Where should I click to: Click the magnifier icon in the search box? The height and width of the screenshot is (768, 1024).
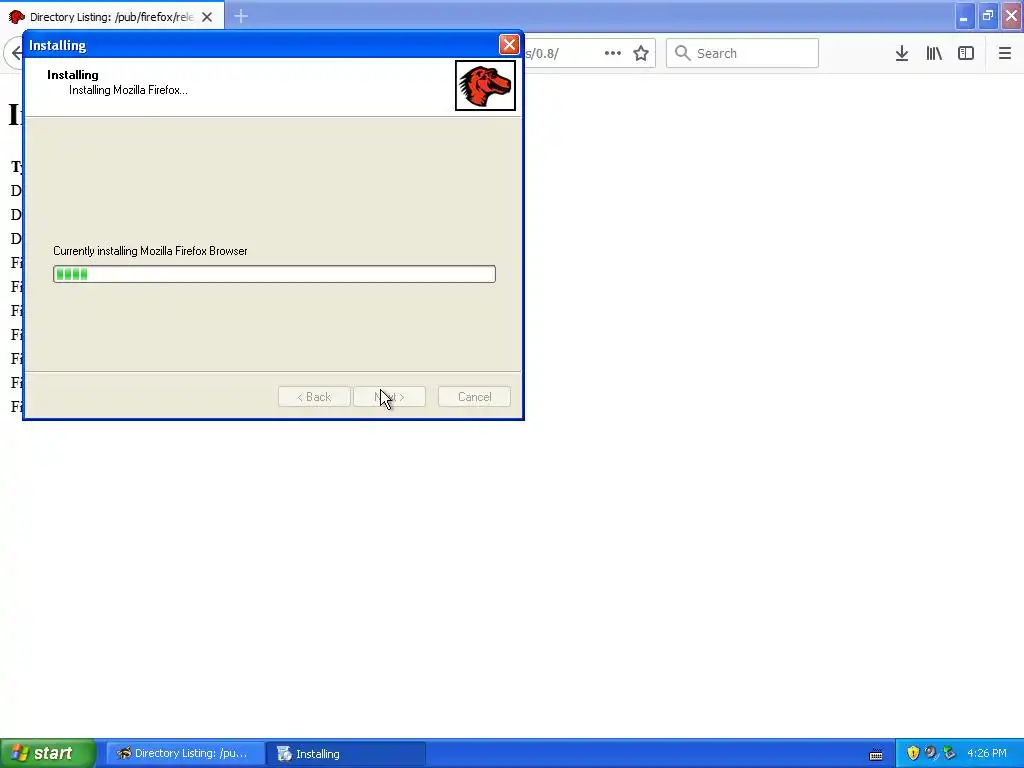(x=682, y=53)
